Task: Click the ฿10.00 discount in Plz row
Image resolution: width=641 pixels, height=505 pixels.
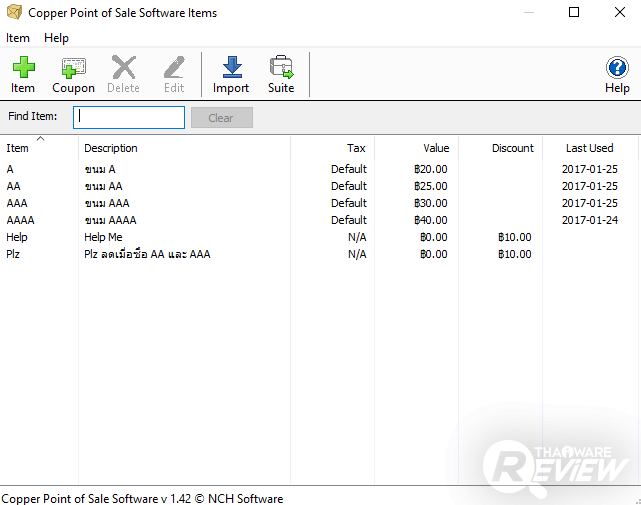Action: [514, 254]
